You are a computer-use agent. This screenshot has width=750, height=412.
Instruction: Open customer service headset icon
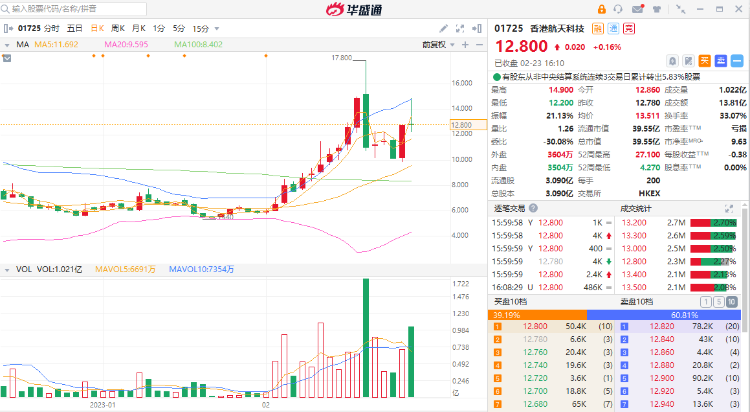(618, 9)
